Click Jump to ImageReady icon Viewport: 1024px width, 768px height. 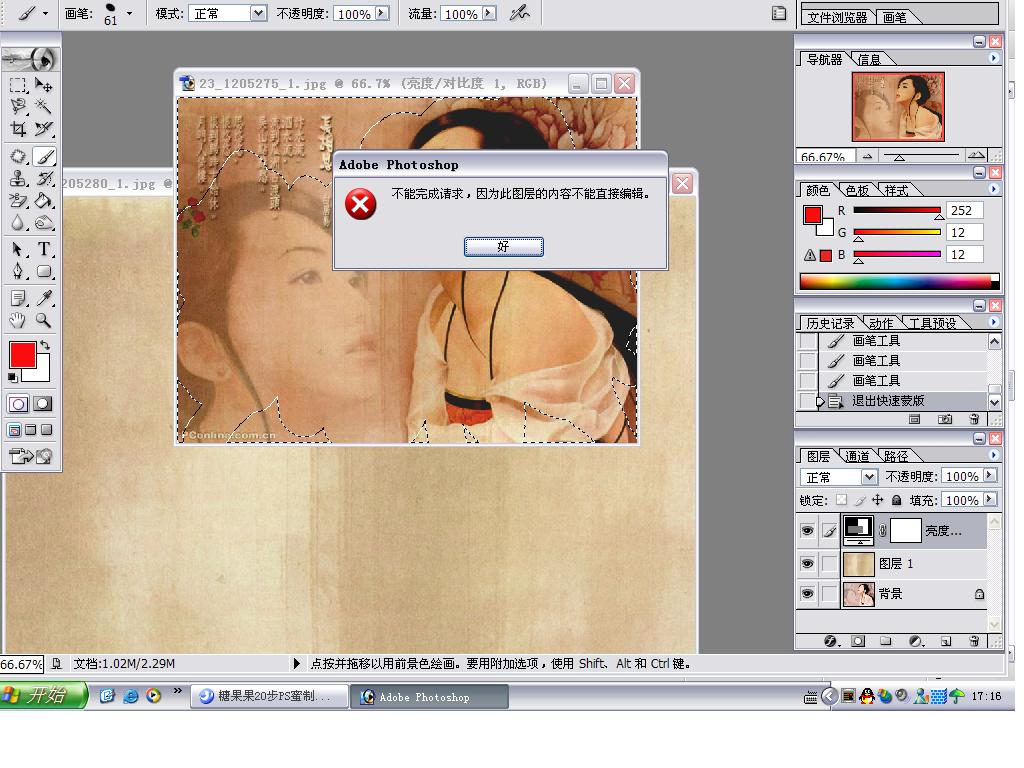click(x=31, y=456)
